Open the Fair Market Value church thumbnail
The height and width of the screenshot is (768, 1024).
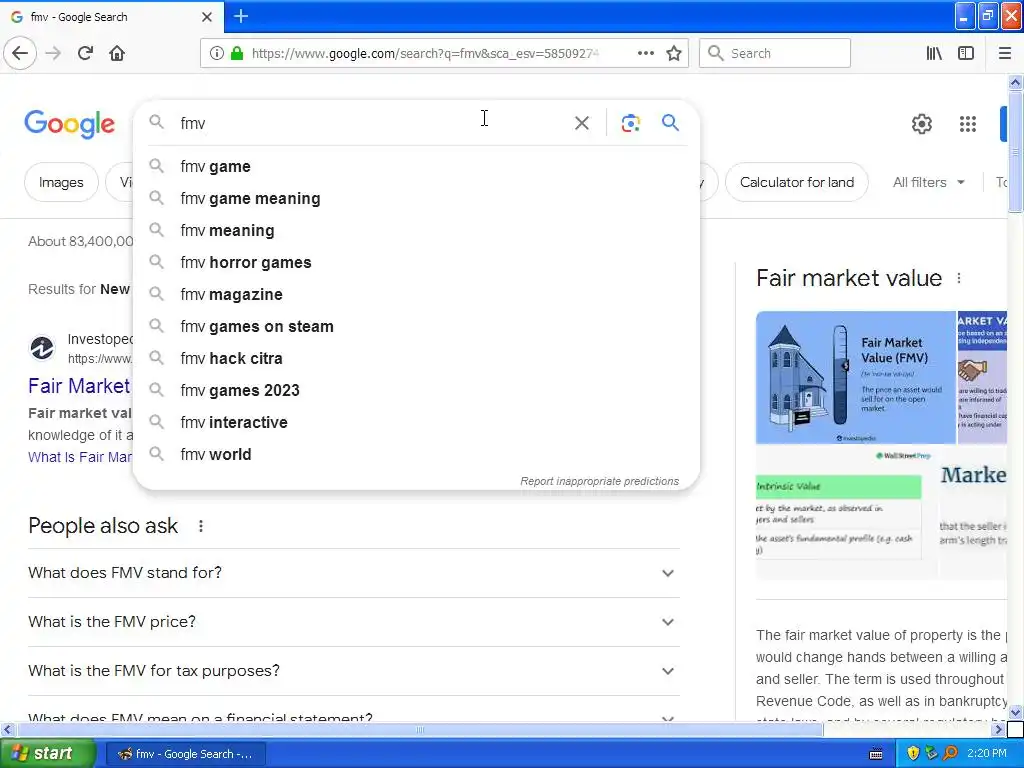click(856, 377)
